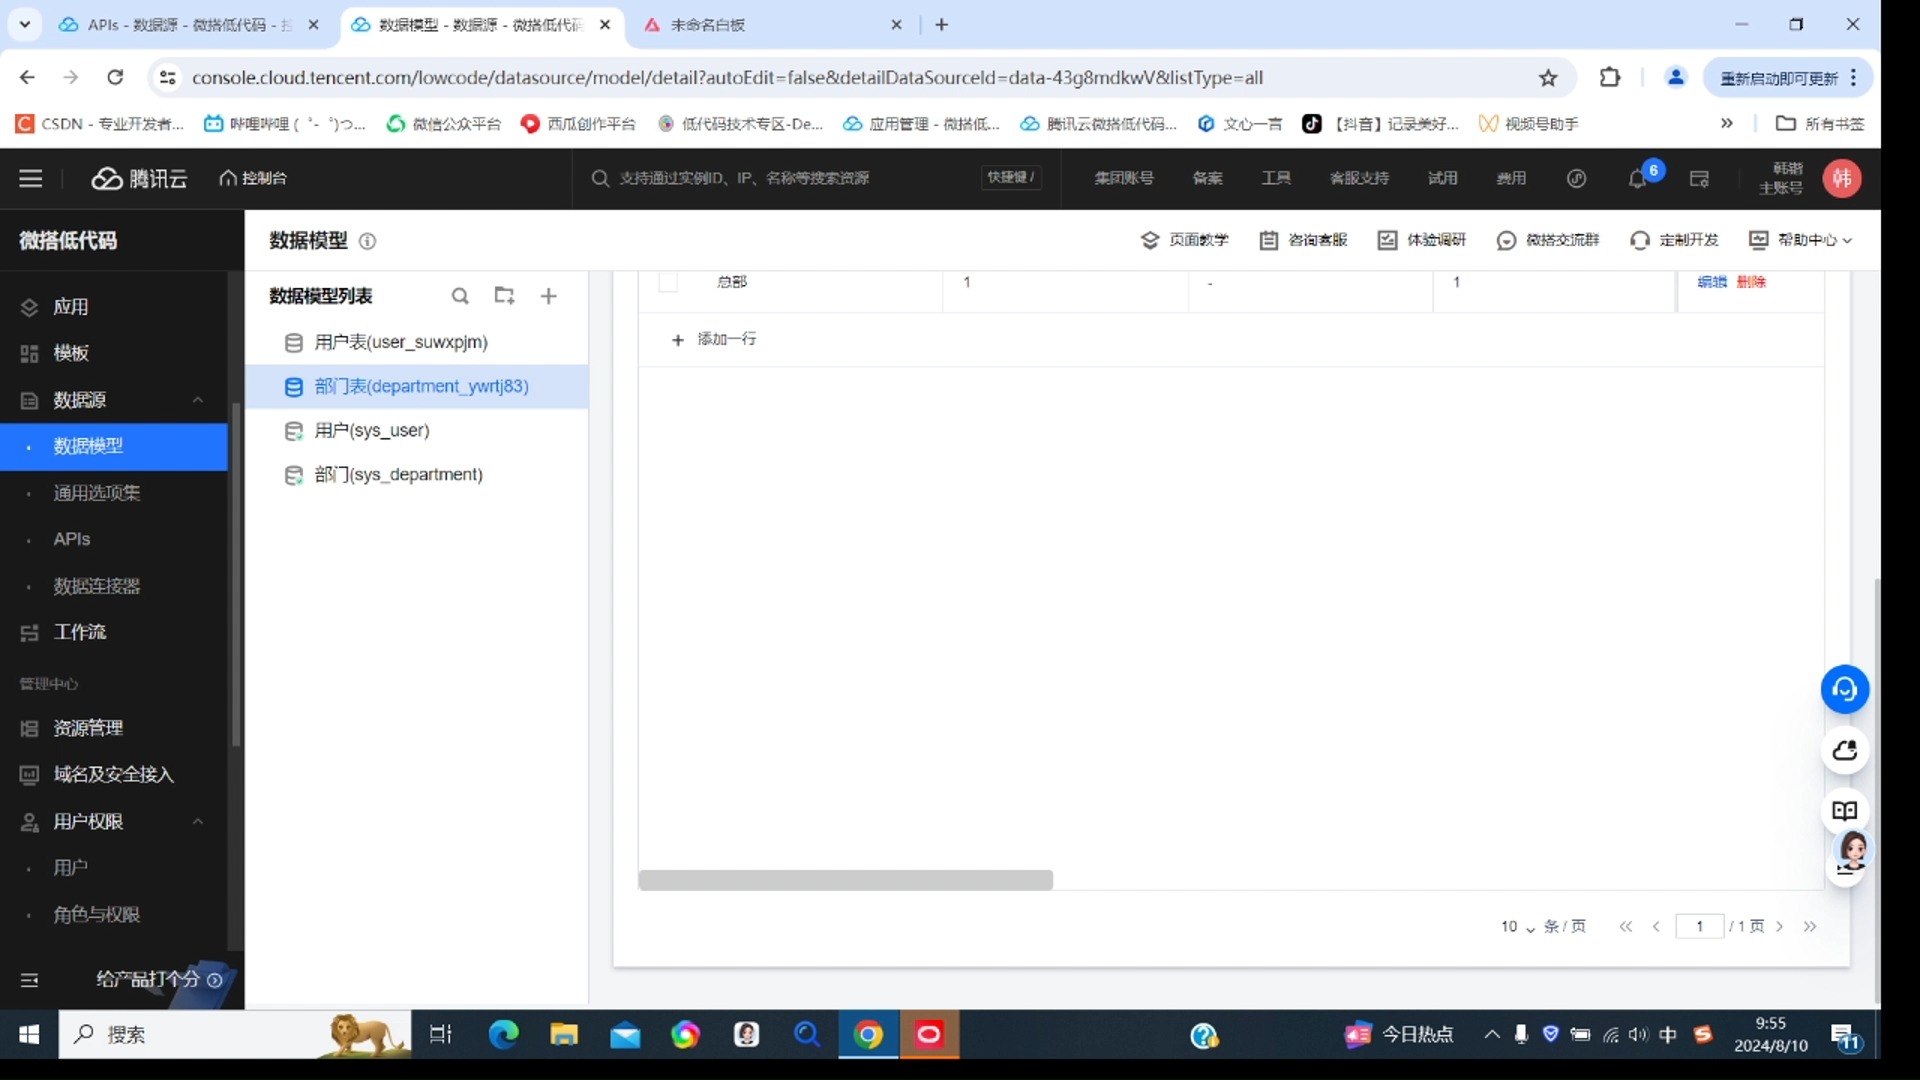Click 体验顾问 consultant icon
Screen dimensions: 1920x1080
[x=1844, y=857]
